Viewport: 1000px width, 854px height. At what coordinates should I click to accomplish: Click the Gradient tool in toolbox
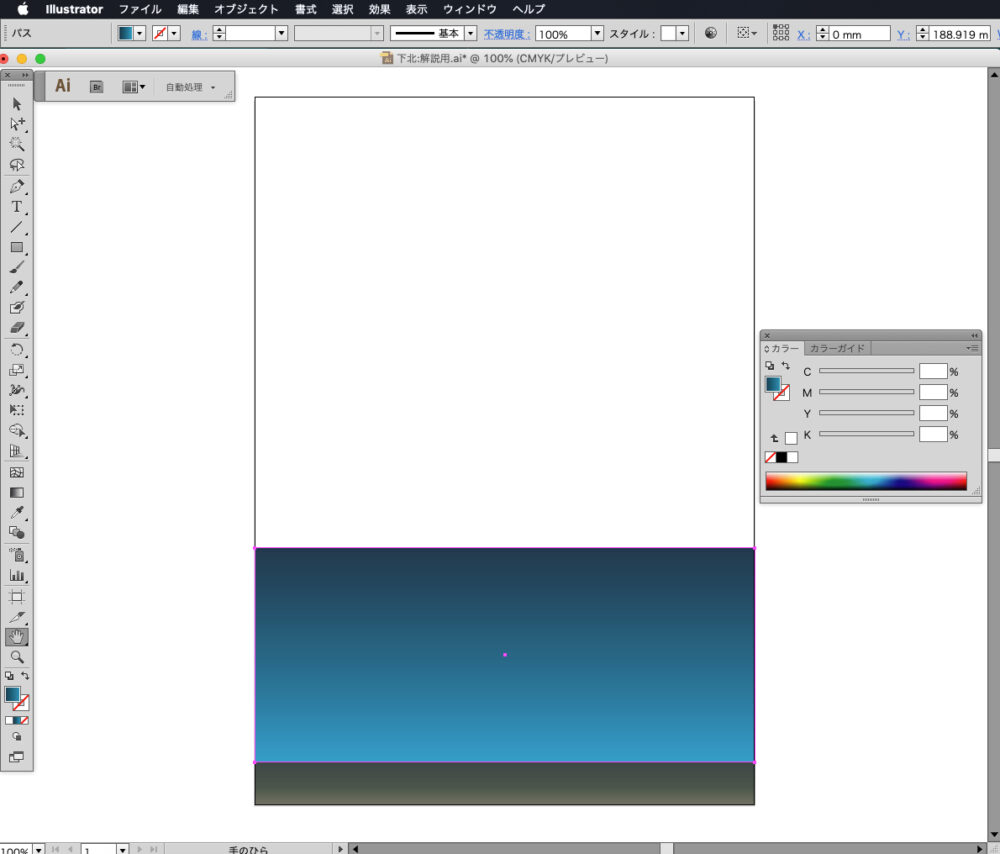click(x=17, y=492)
